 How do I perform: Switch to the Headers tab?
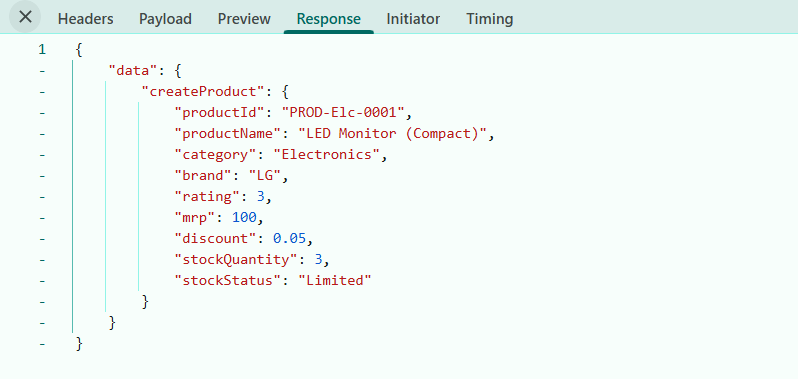(x=86, y=19)
